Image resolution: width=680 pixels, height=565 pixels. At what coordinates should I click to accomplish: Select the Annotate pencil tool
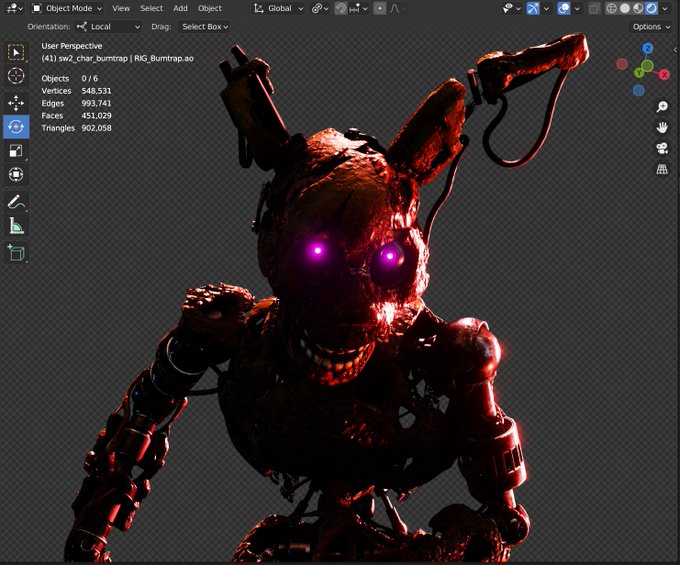point(16,202)
